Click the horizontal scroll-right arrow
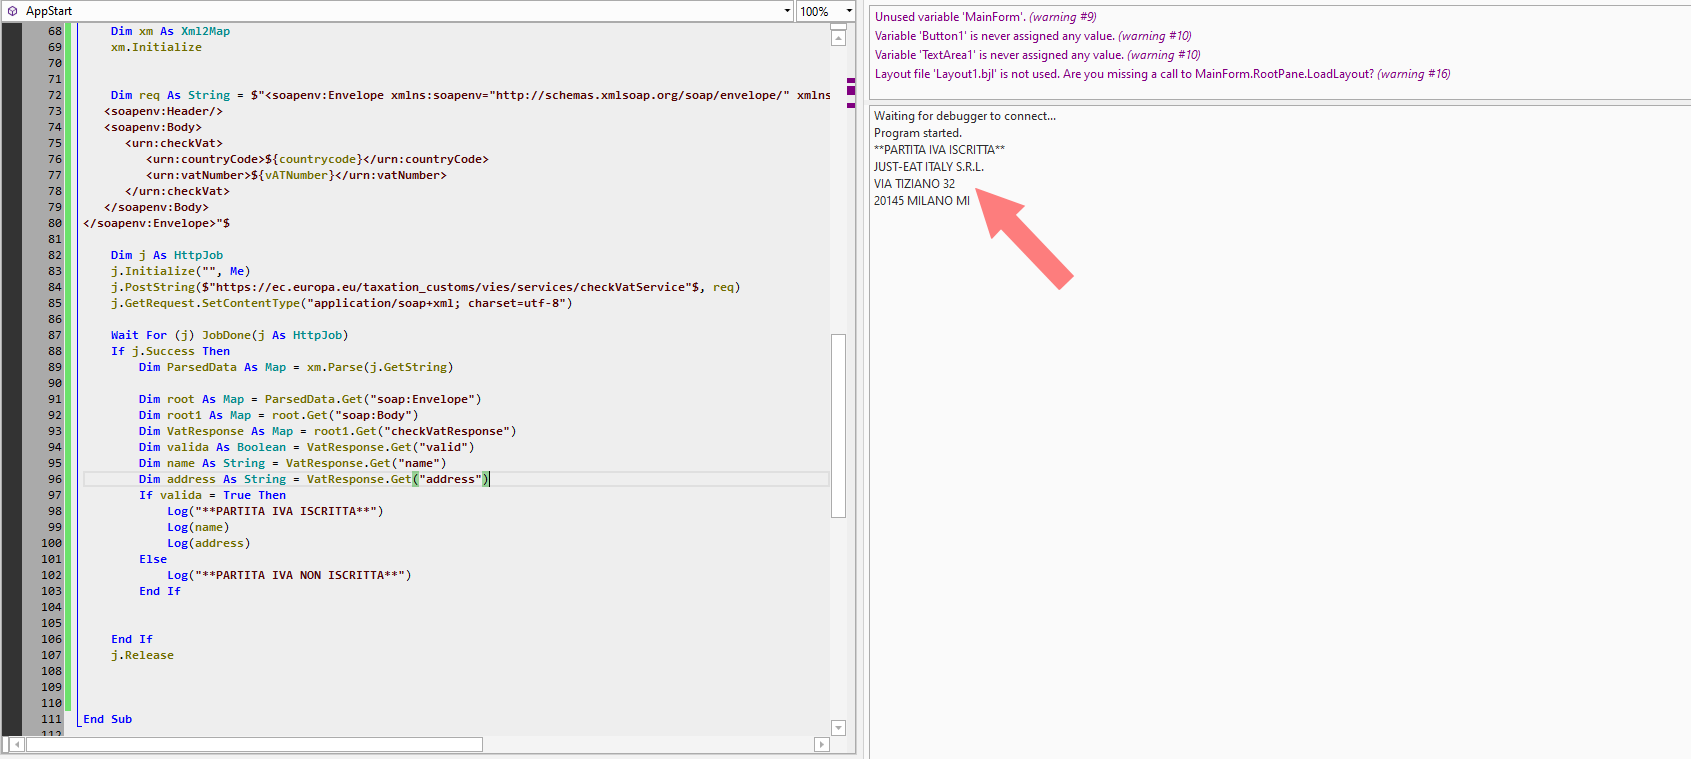Image resolution: width=1691 pixels, height=759 pixels. 822,745
